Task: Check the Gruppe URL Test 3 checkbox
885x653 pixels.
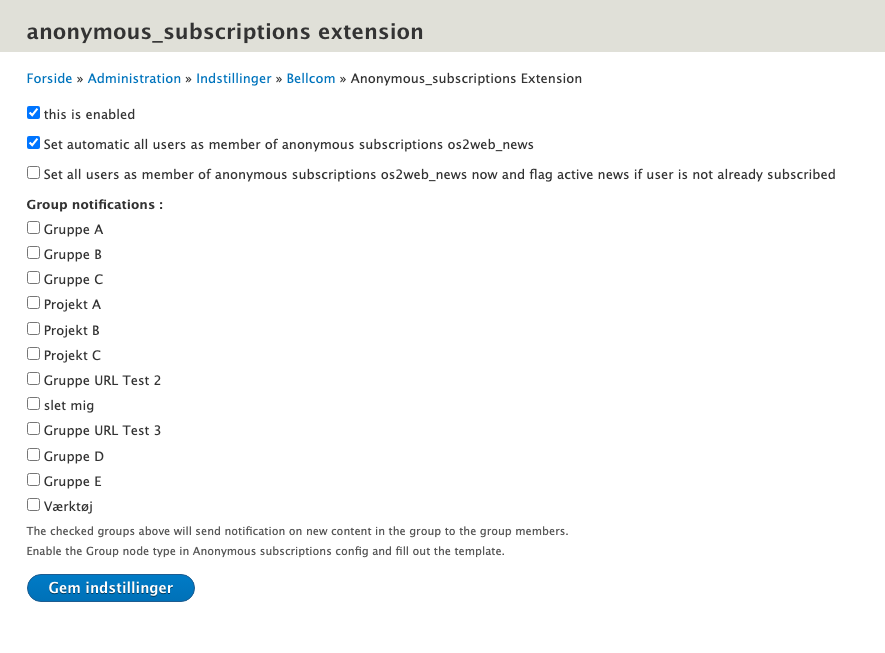Action: coord(33,428)
